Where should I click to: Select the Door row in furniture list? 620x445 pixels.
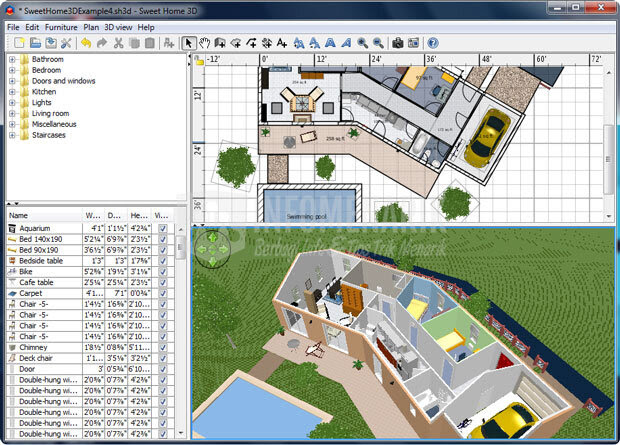(x=91, y=369)
